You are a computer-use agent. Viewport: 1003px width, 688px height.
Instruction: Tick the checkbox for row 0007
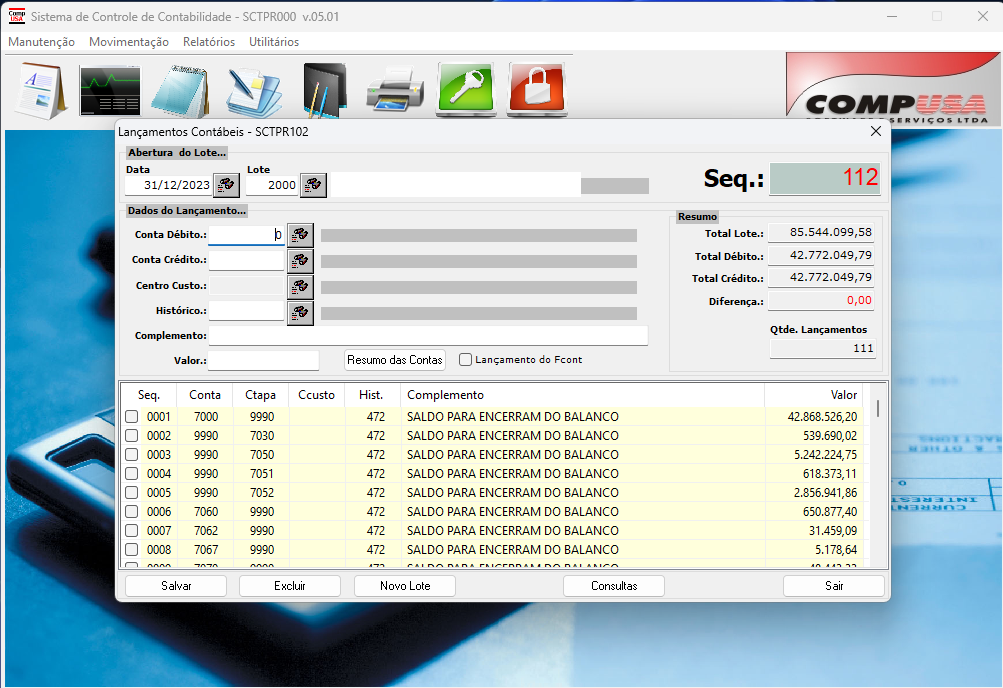click(132, 530)
